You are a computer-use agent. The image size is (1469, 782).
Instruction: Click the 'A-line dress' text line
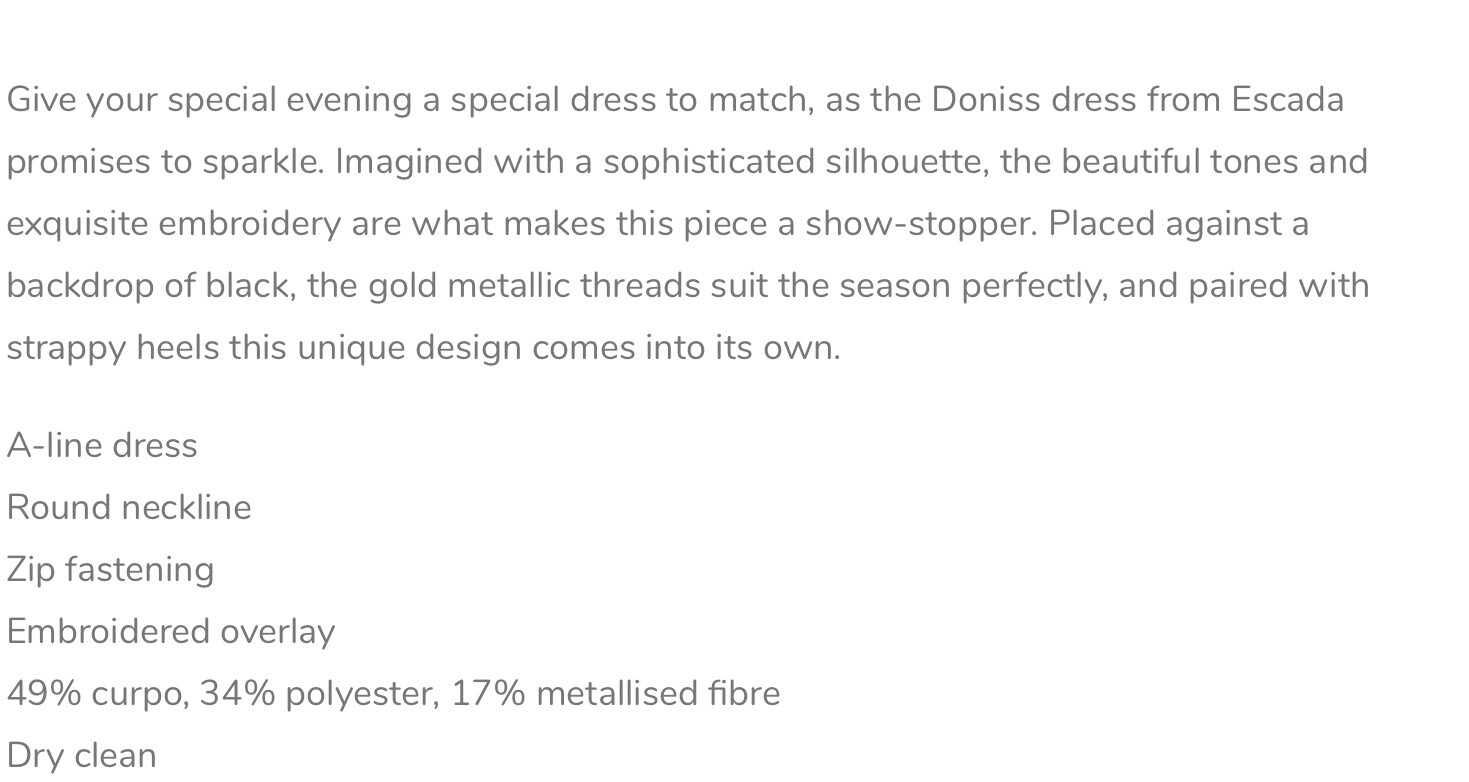click(102, 445)
